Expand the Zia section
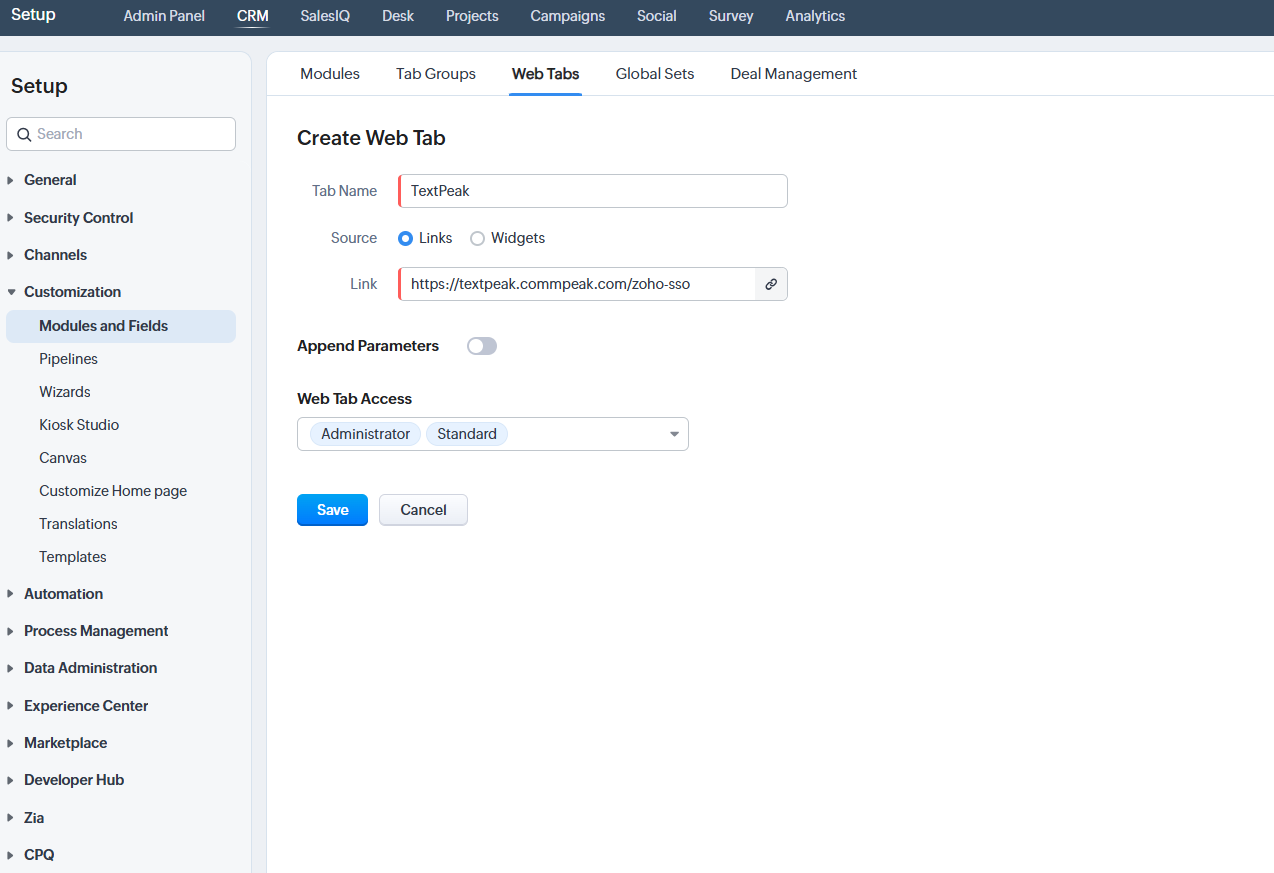 click(34, 818)
